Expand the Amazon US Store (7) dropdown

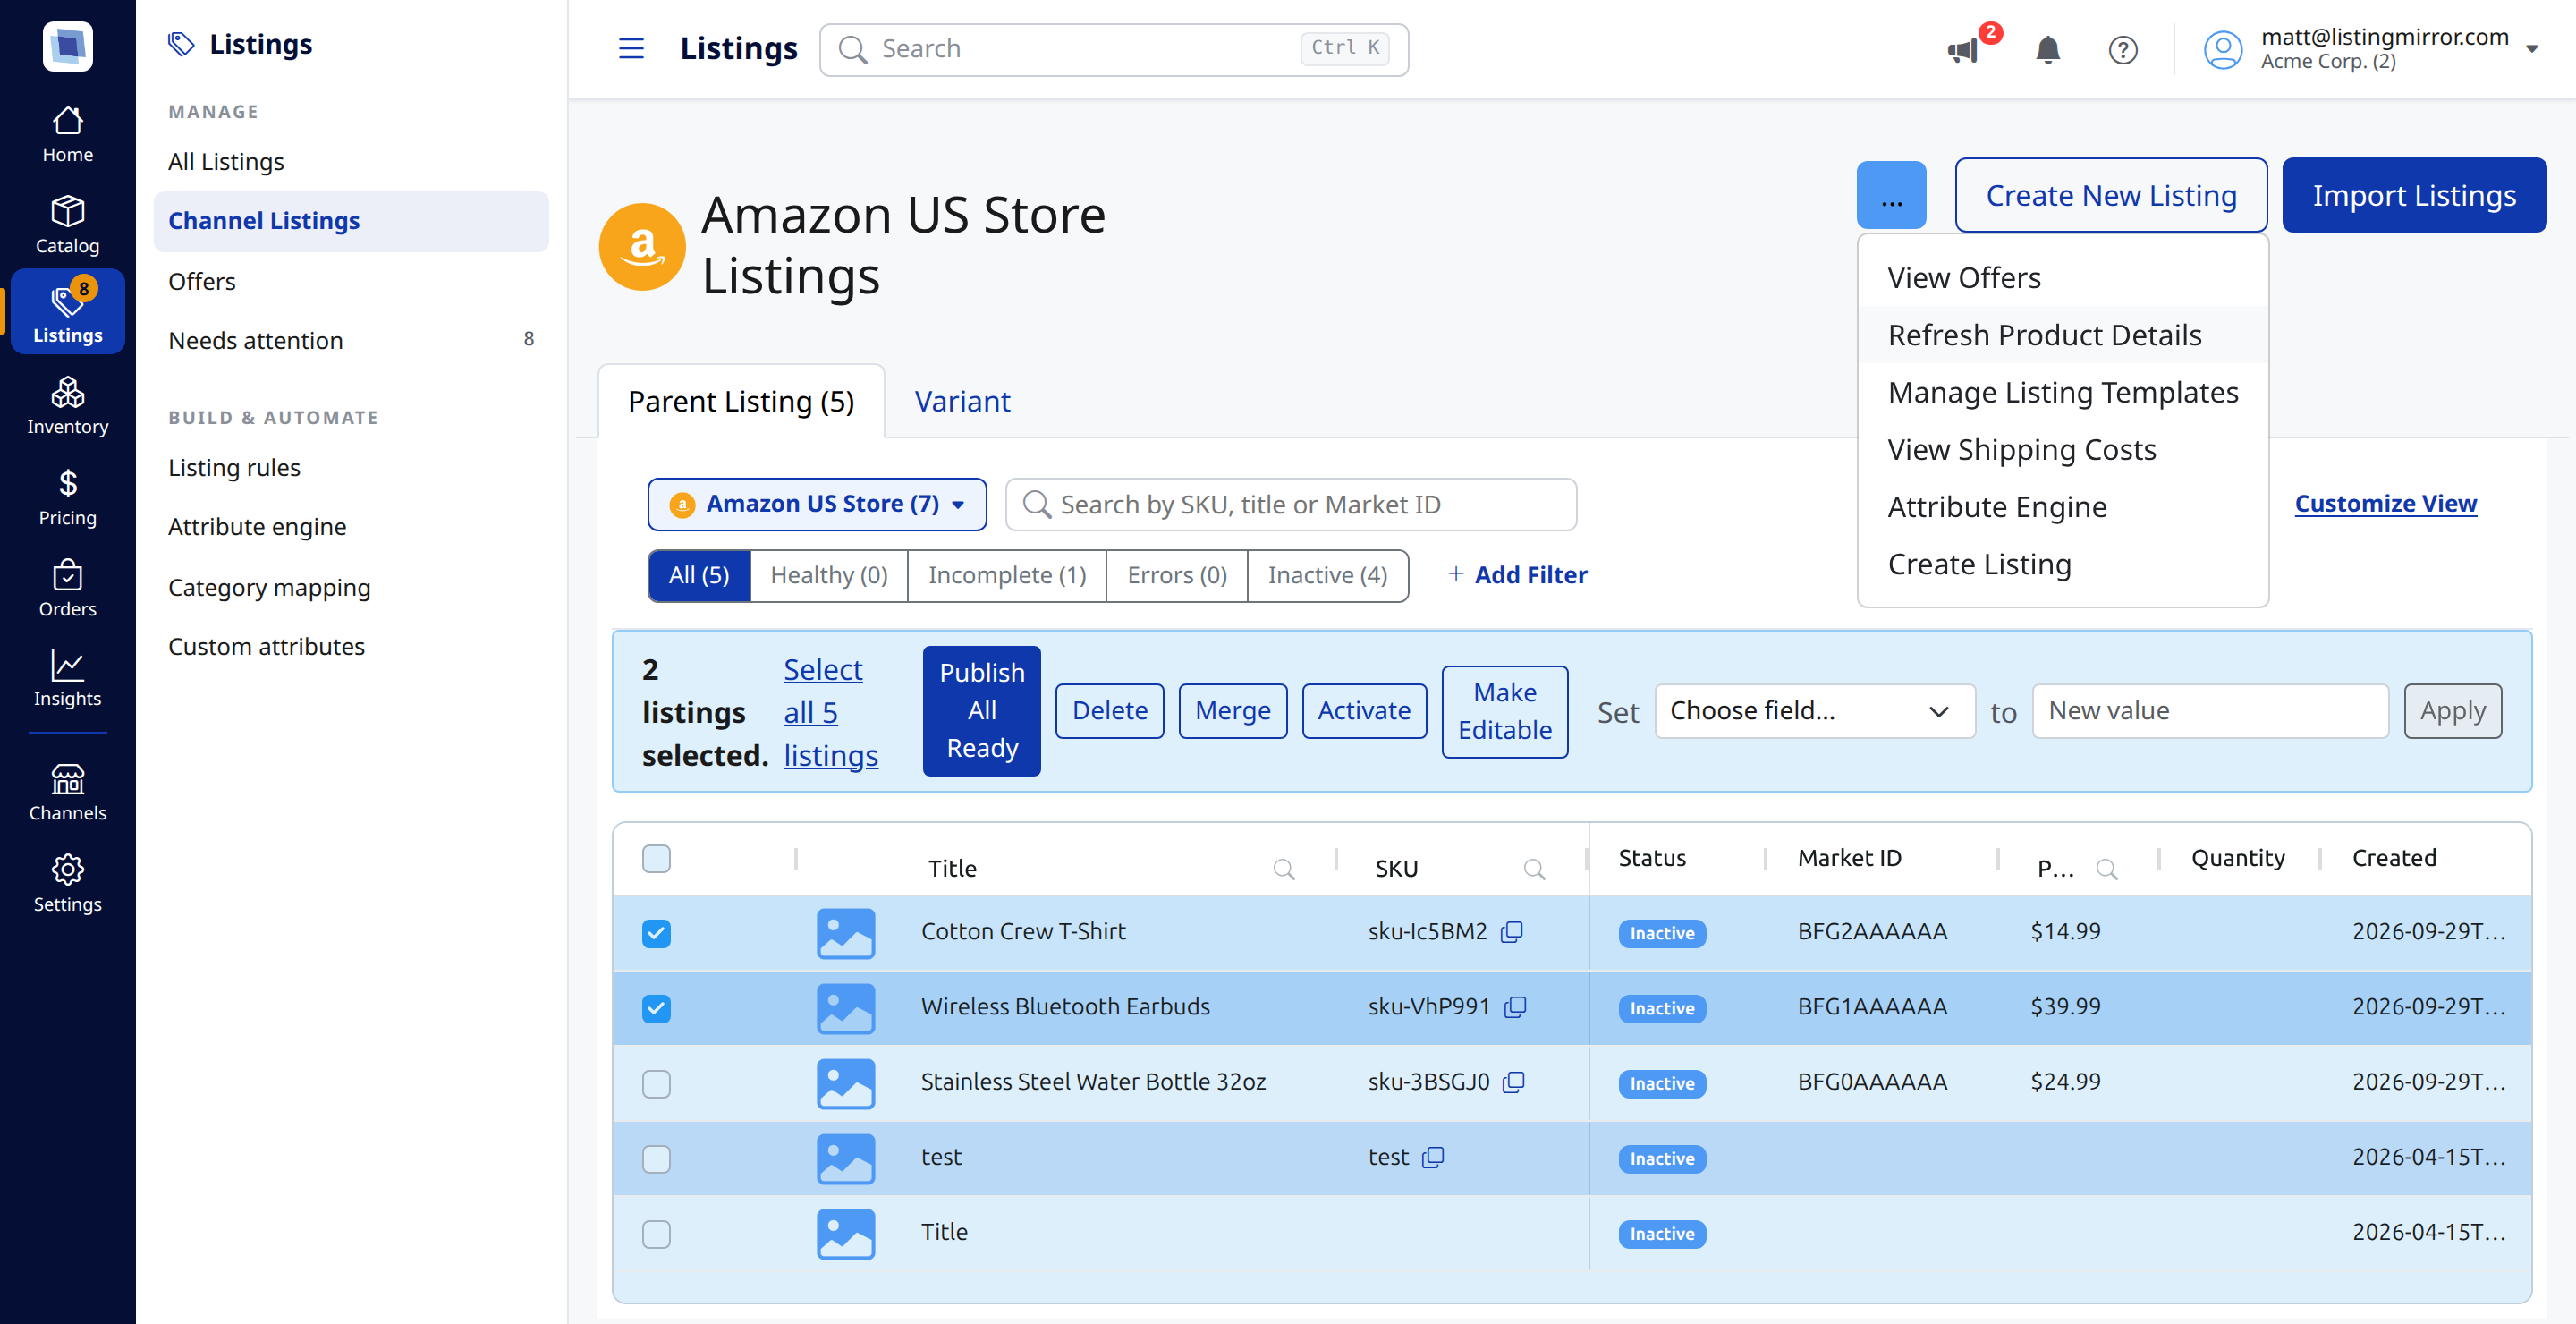[817, 504]
